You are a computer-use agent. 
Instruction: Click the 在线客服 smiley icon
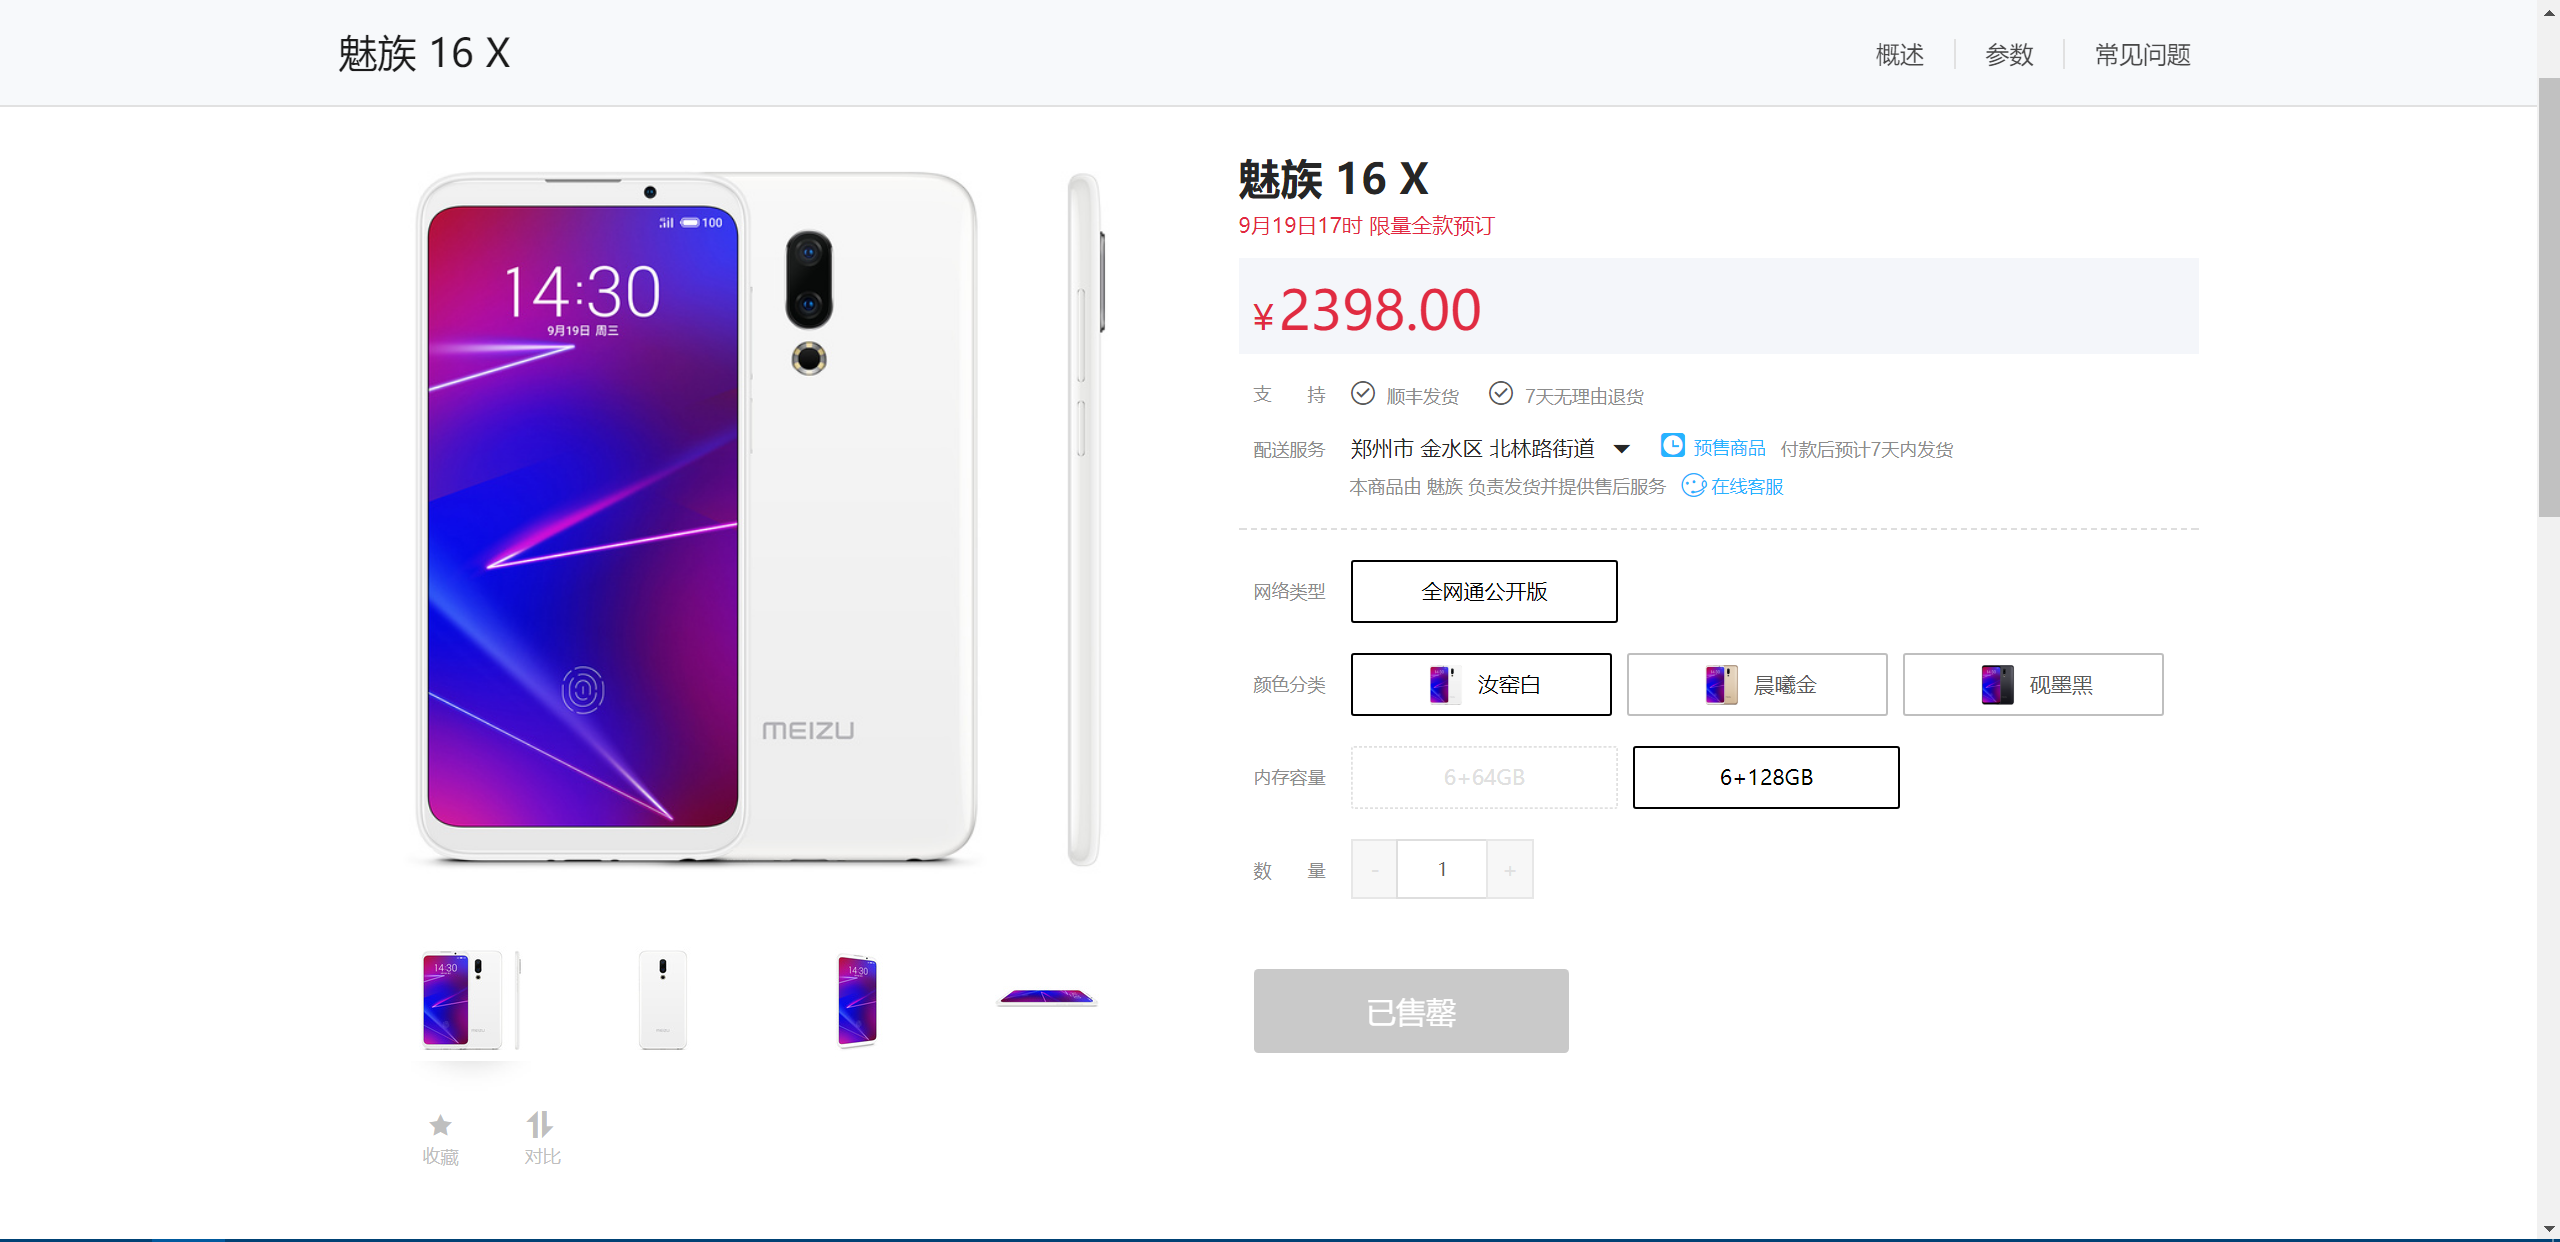point(1693,486)
